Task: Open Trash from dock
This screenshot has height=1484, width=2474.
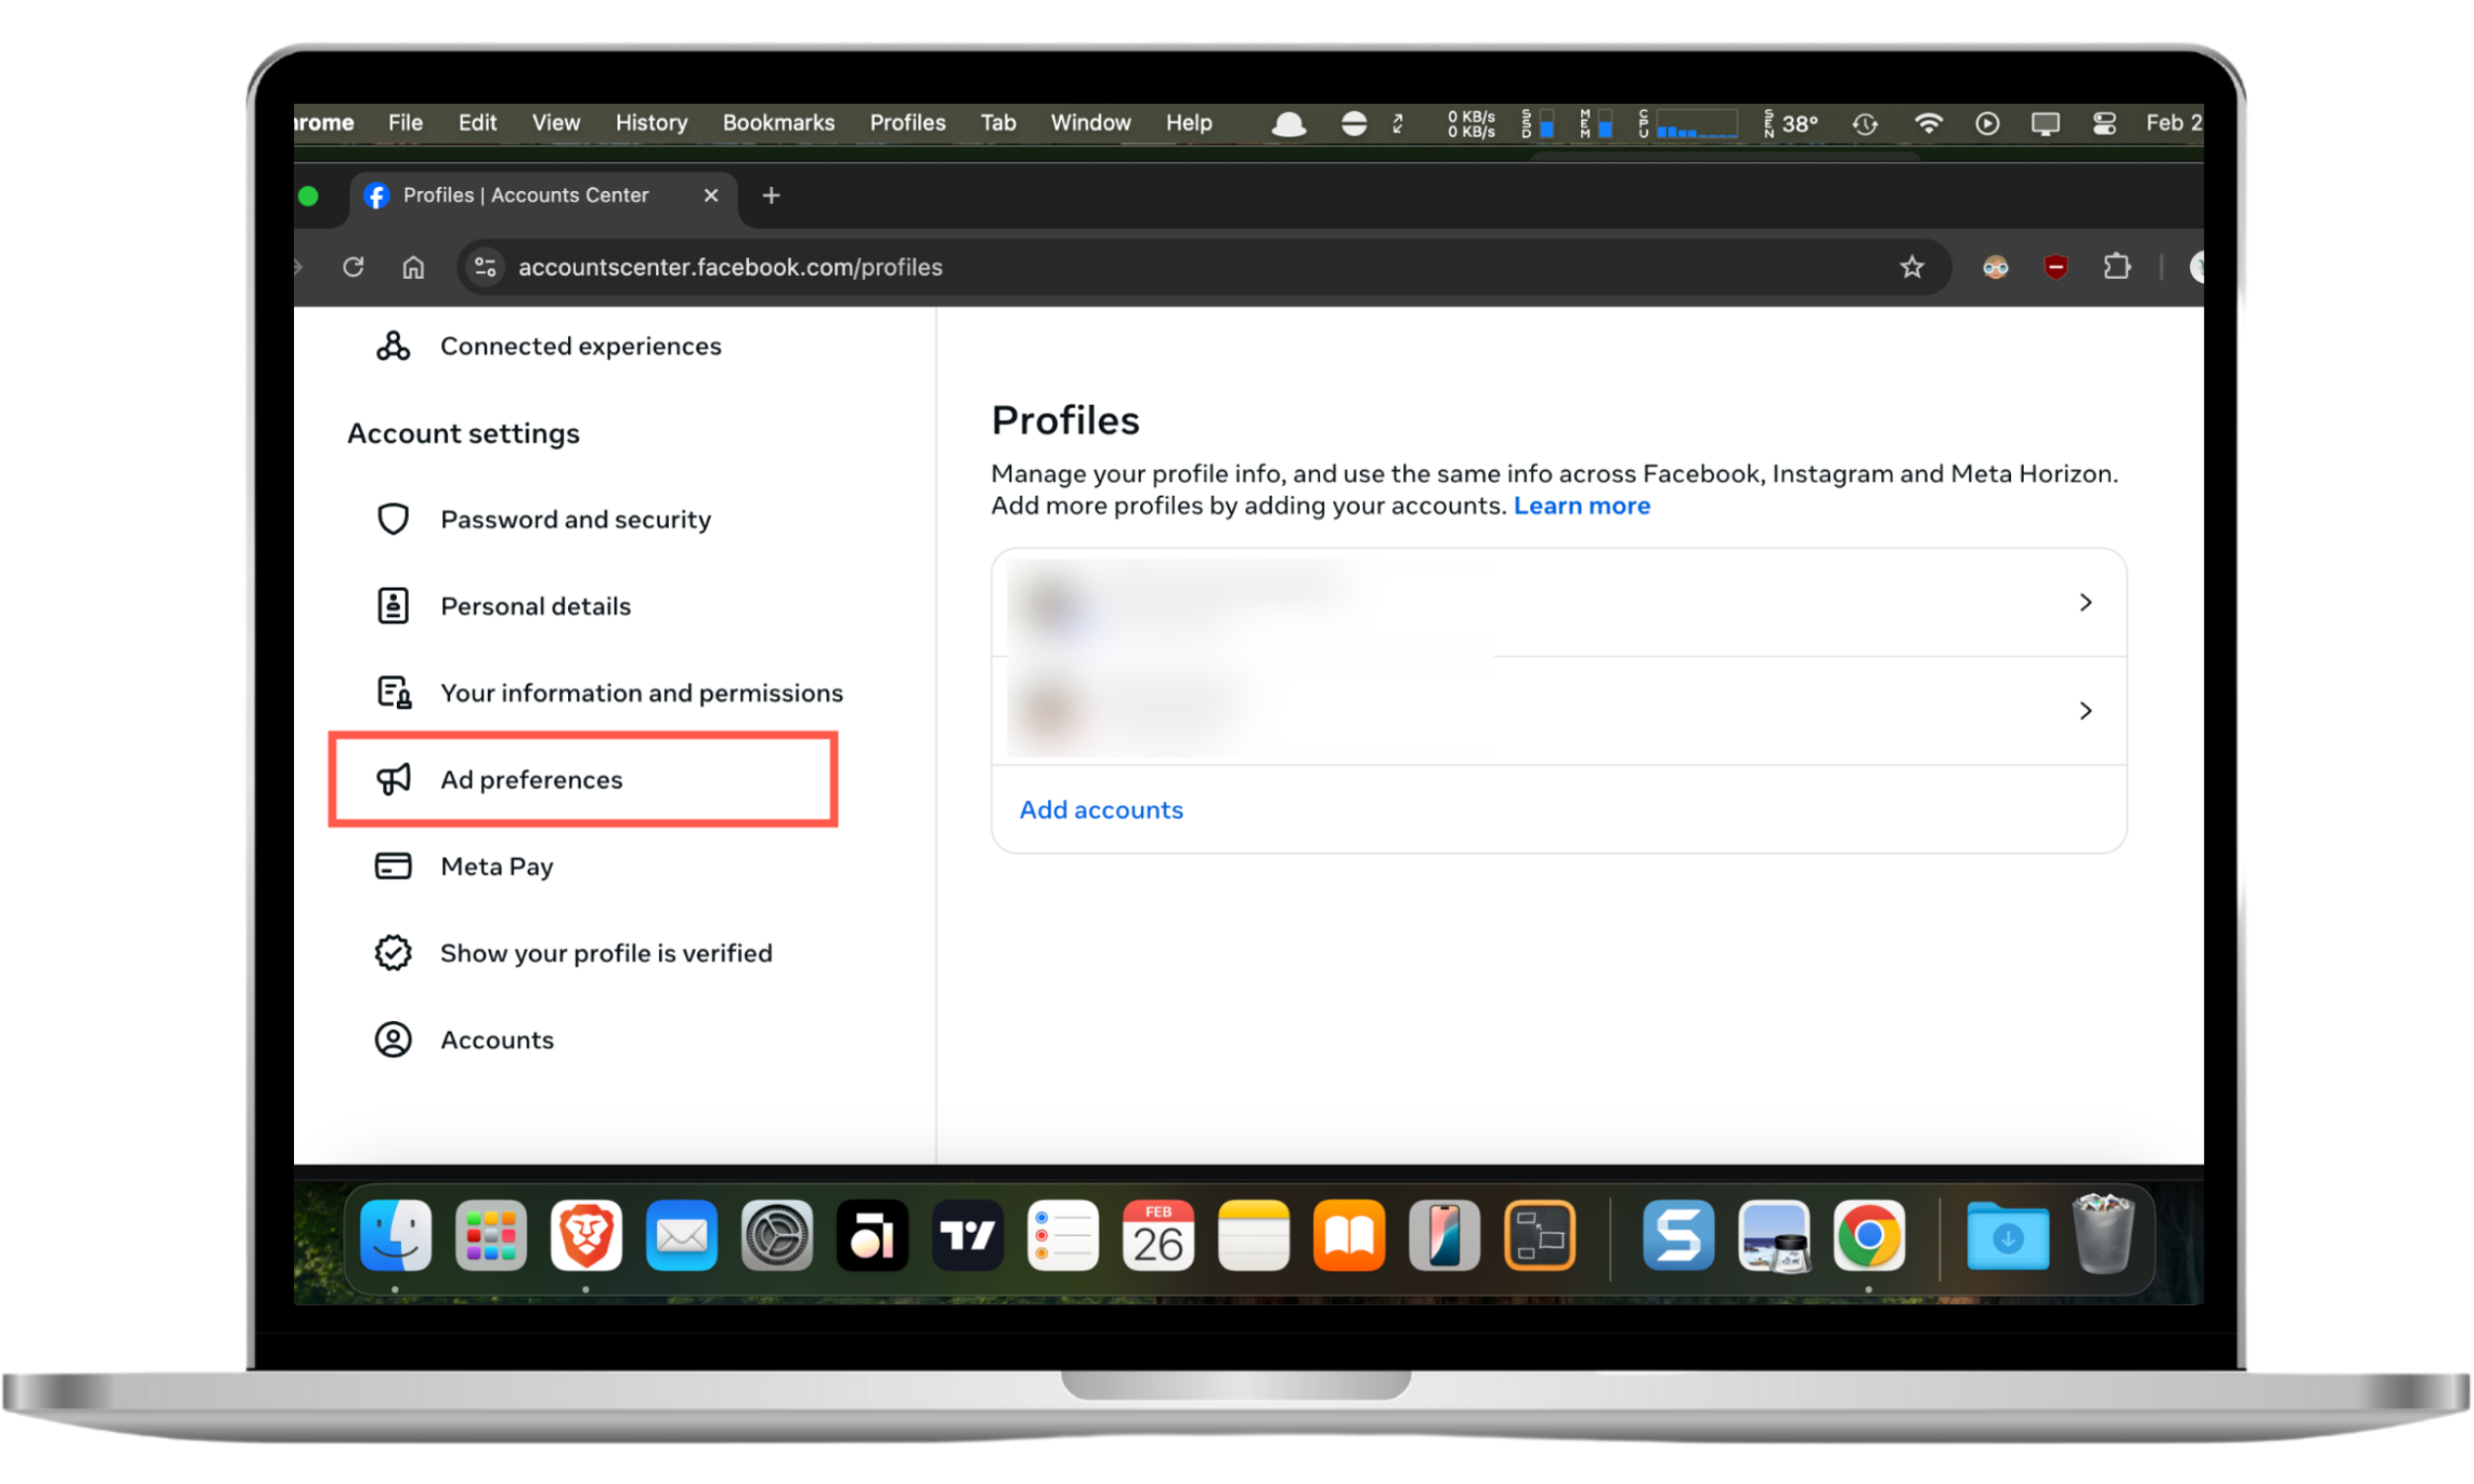Action: 2102,1235
